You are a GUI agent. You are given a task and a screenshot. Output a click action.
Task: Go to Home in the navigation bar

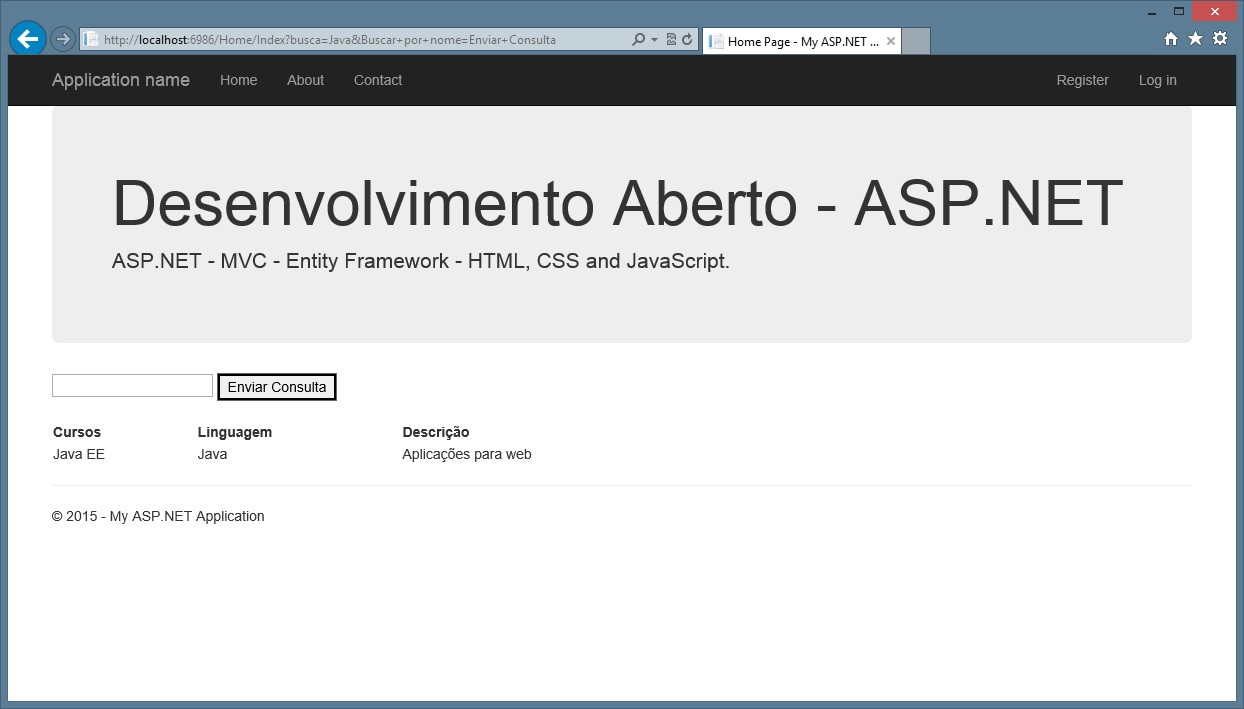[x=239, y=80]
